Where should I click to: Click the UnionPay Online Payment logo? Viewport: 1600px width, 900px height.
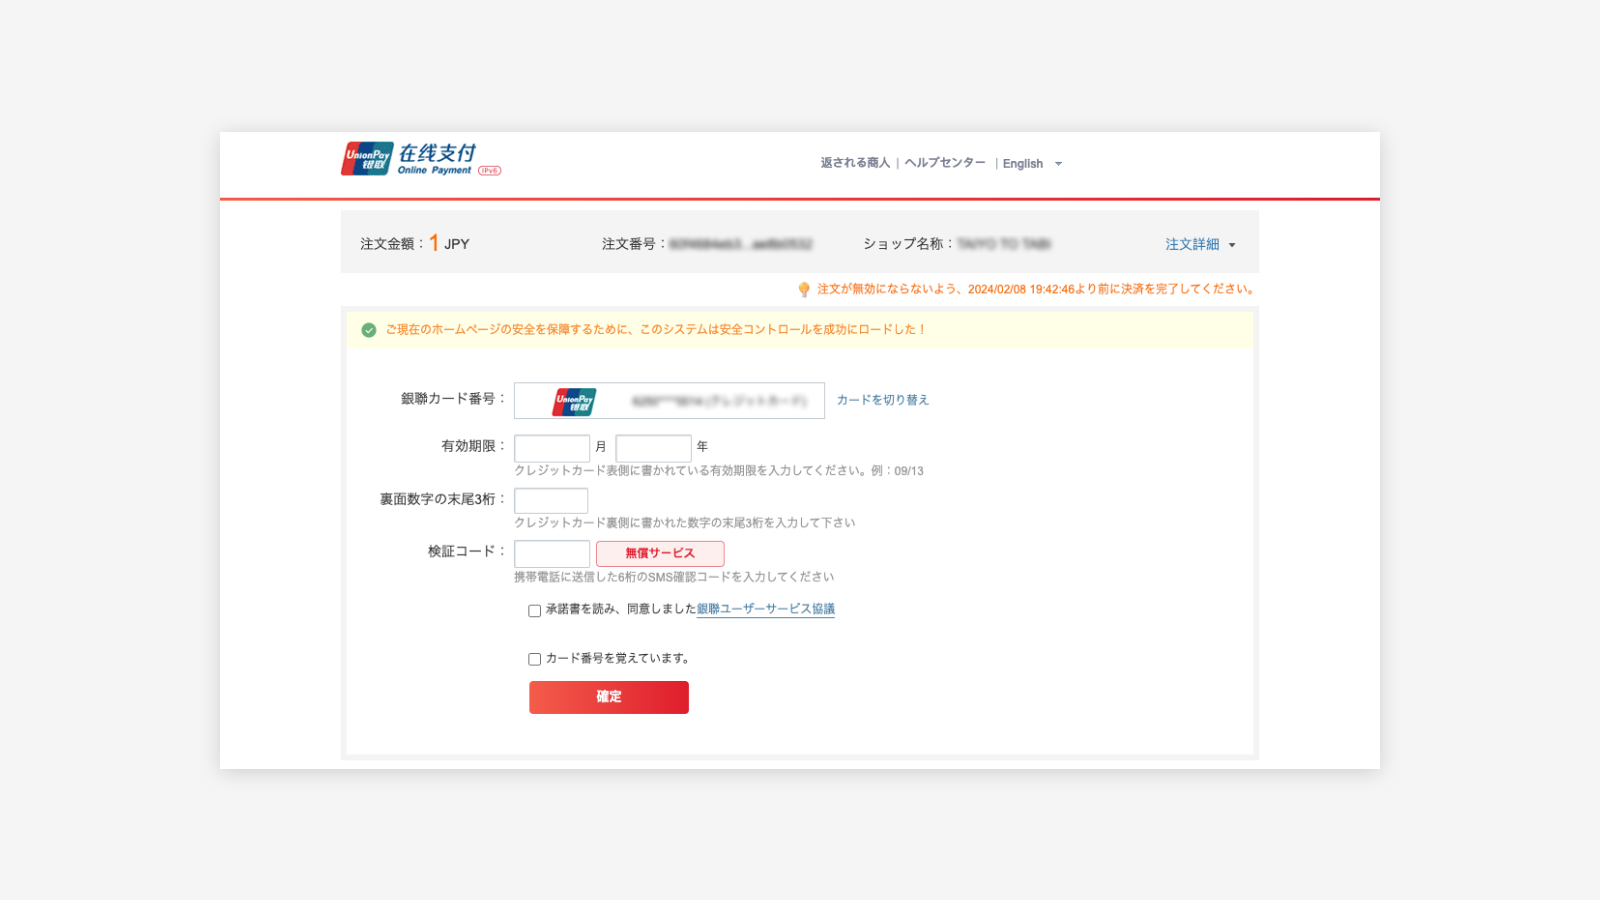click(x=420, y=159)
